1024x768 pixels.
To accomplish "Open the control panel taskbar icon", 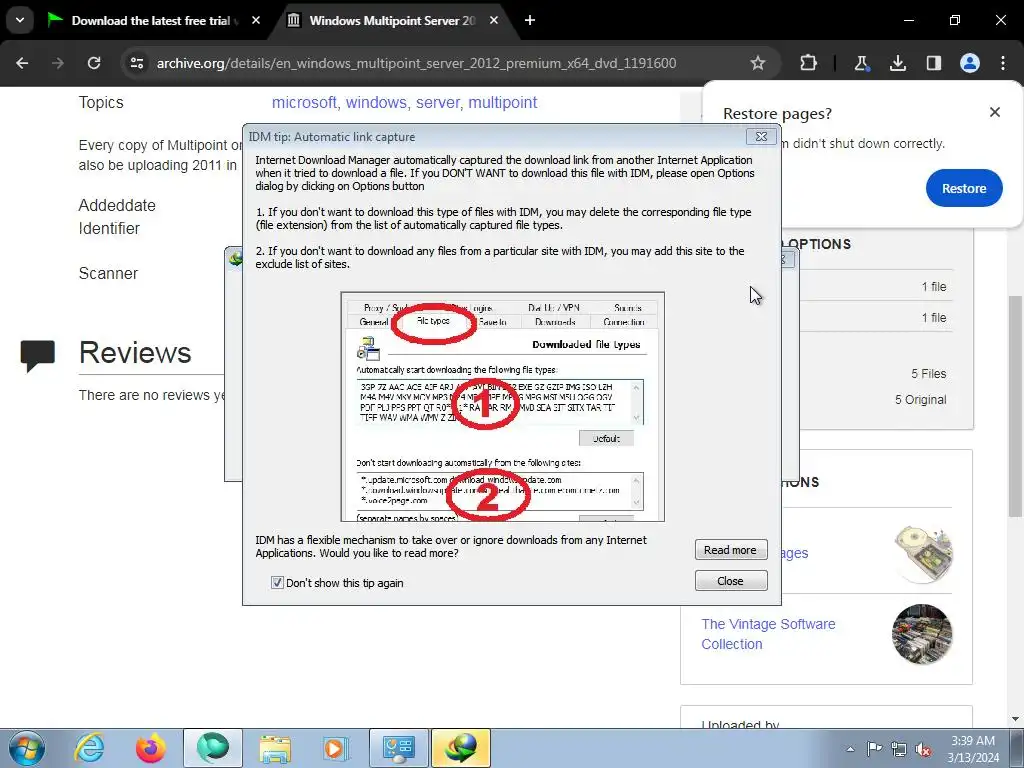I will [x=398, y=748].
